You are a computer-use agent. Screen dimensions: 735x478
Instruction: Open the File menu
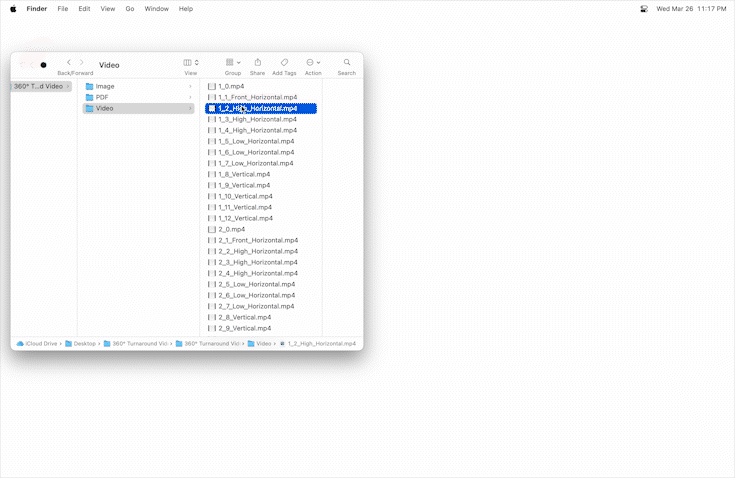pos(63,8)
